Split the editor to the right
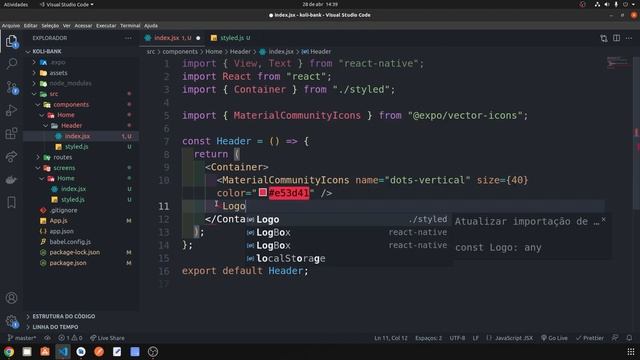The height and width of the screenshot is (360, 640). click(616, 38)
